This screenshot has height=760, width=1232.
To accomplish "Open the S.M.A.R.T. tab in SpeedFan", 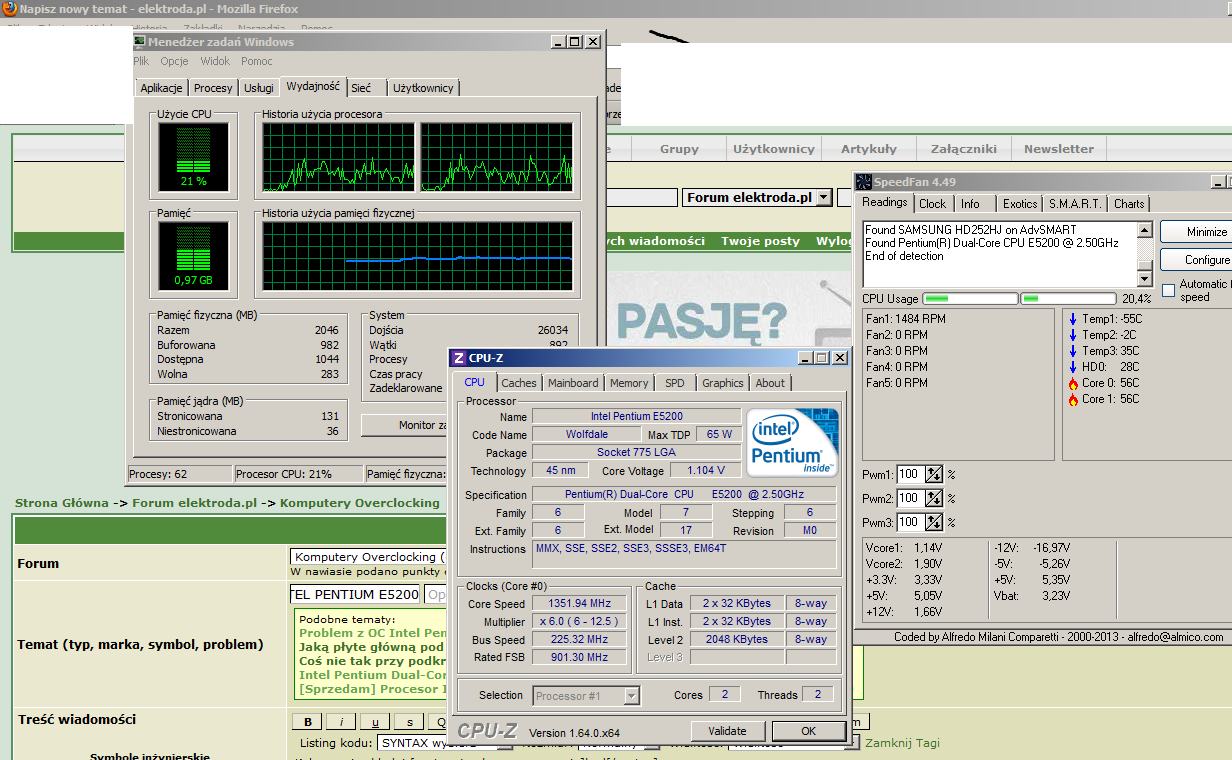I will 1074,204.
